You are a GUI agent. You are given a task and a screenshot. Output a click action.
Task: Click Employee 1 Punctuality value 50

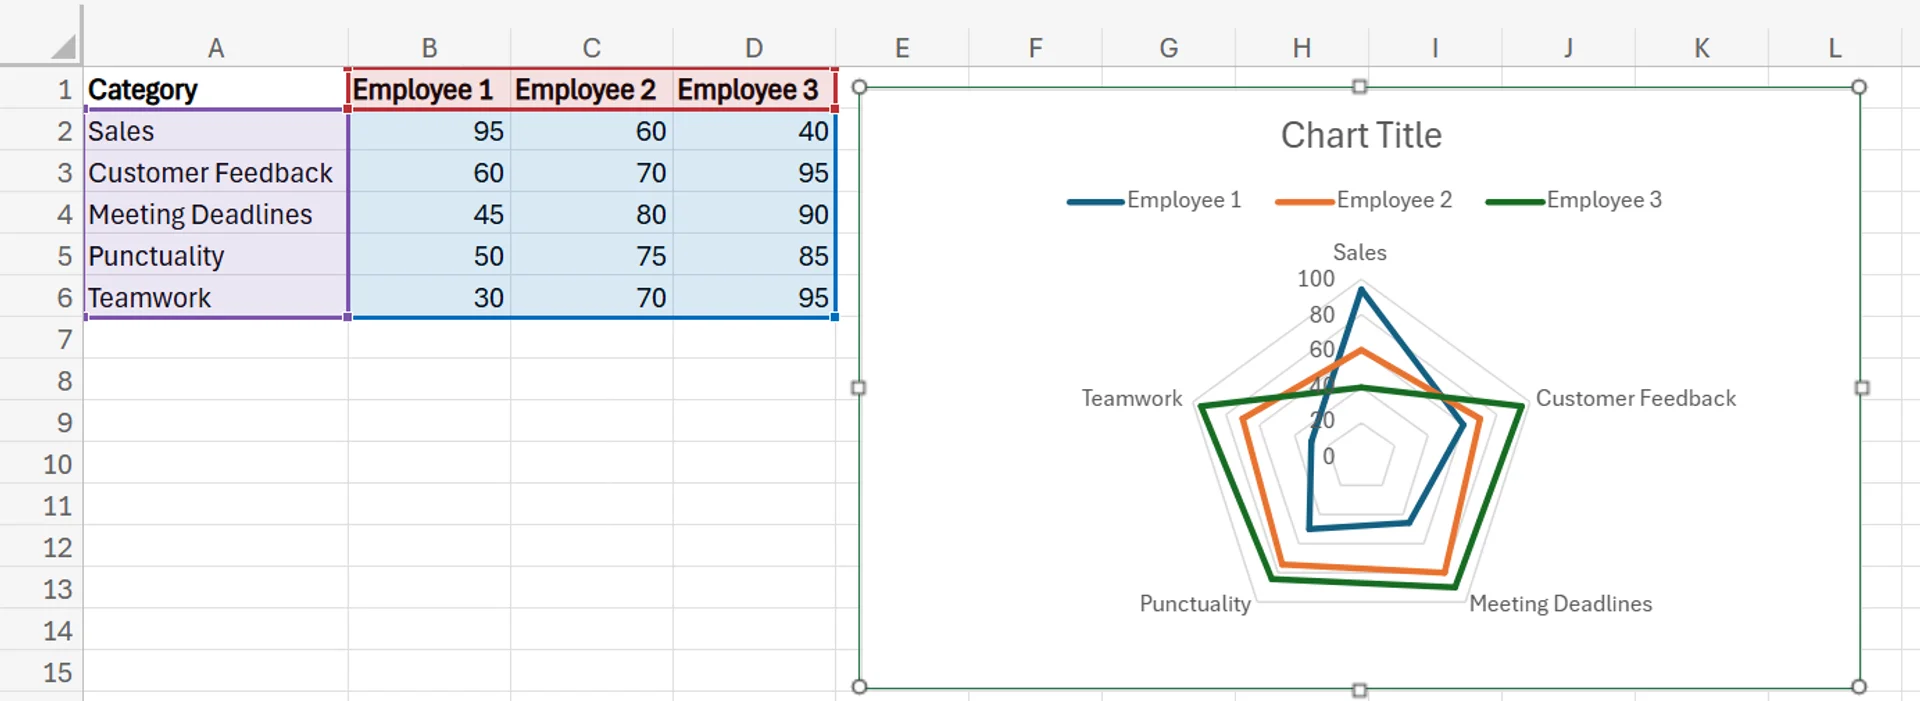(x=429, y=256)
